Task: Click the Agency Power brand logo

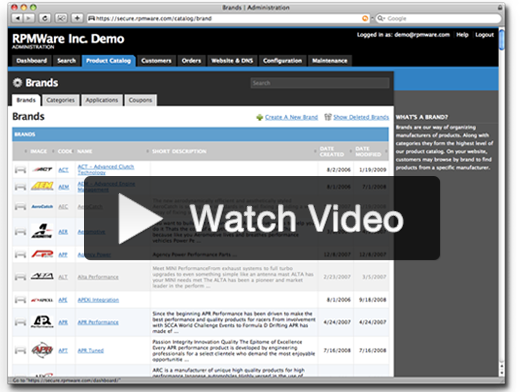Action: [42, 254]
